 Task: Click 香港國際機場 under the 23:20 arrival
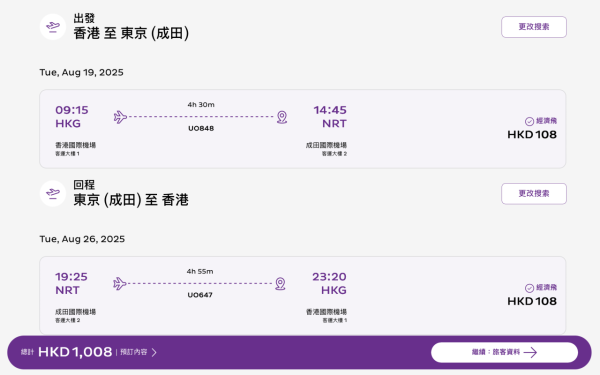326,312
